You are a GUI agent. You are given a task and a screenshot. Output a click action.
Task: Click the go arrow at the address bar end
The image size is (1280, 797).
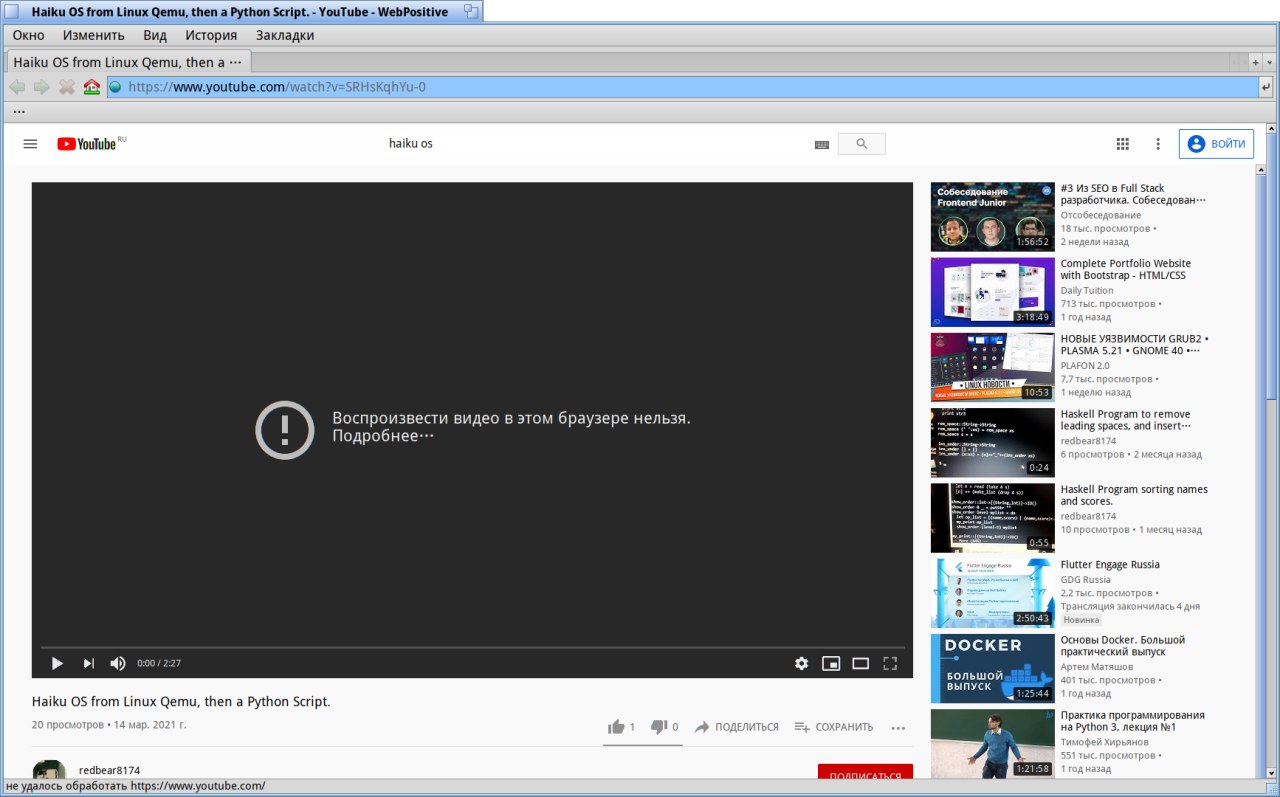[x=1266, y=87]
